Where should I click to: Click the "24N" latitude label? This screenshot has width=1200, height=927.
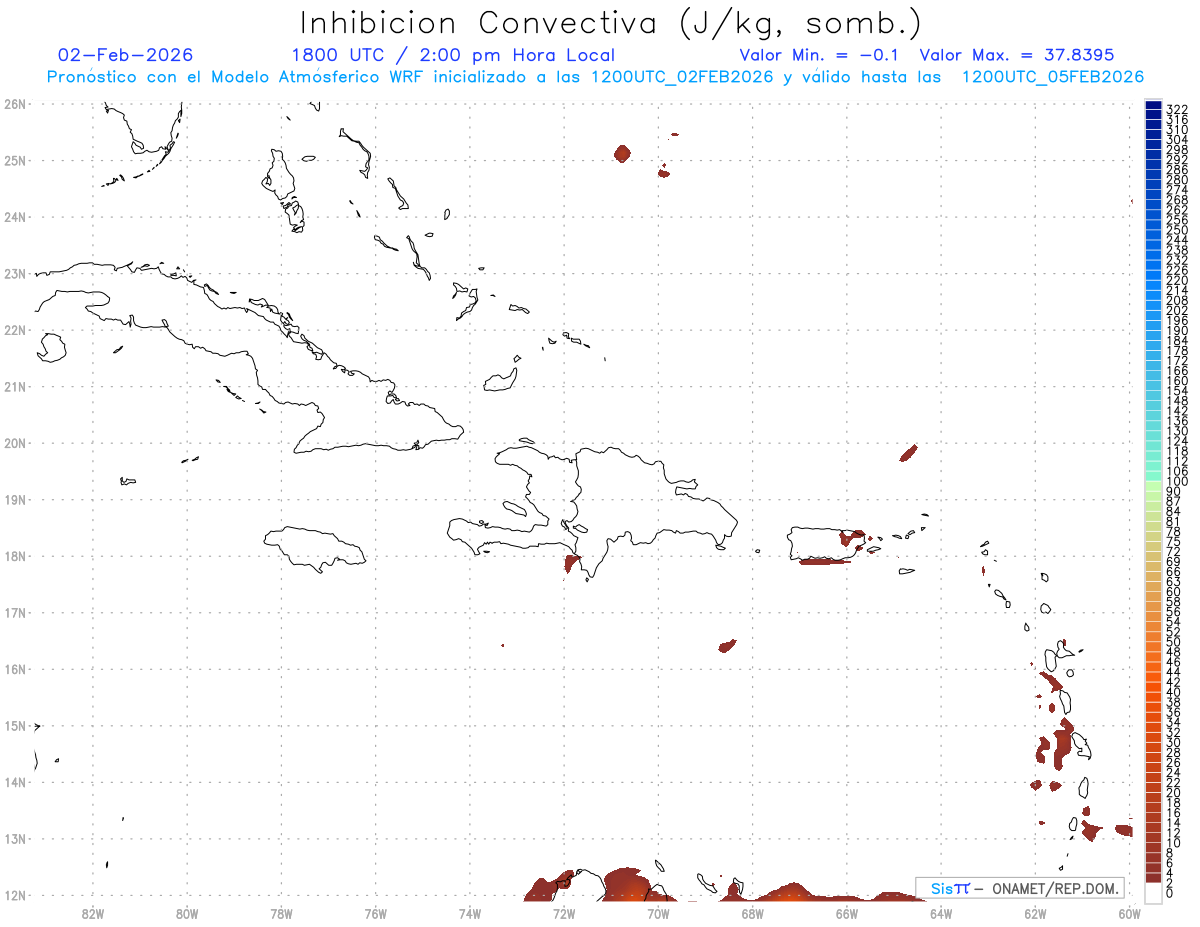coord(14,217)
